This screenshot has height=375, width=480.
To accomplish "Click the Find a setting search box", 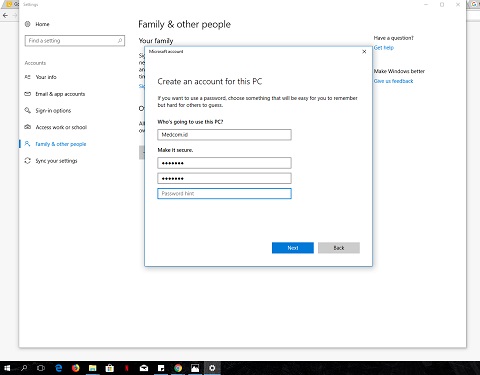I will click(75, 41).
